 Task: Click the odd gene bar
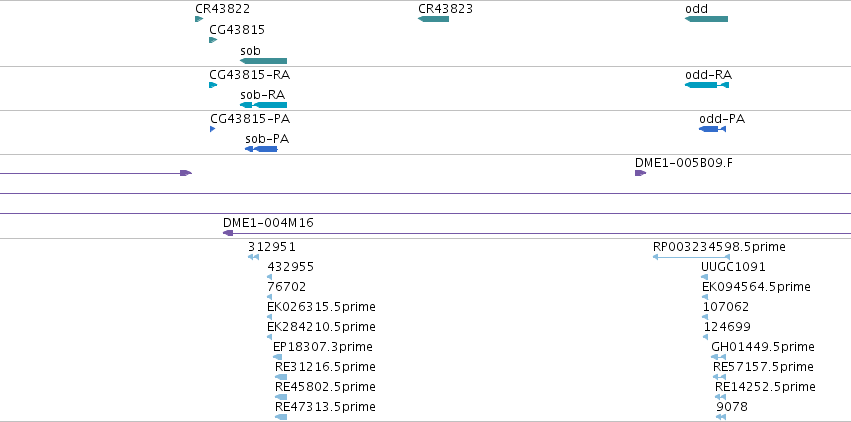[707, 19]
